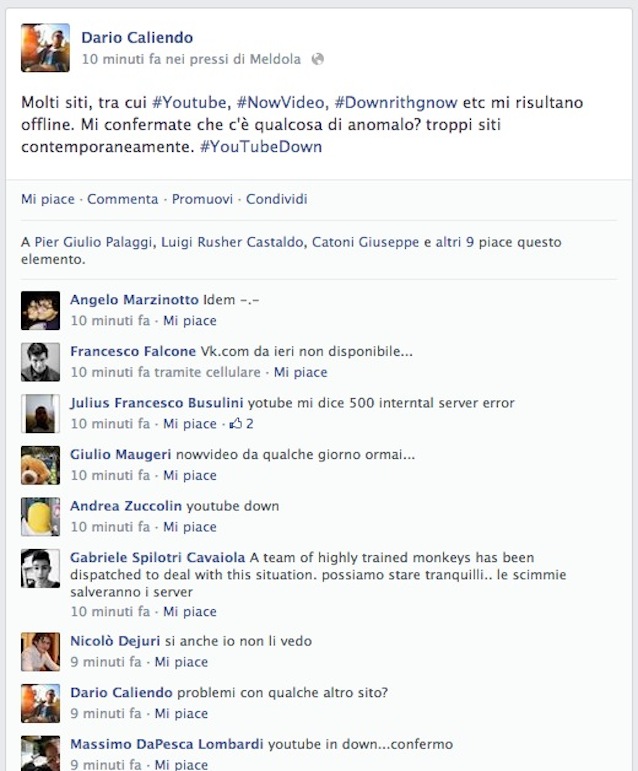Click Commenta under the post
This screenshot has width=638, height=771.
point(122,199)
